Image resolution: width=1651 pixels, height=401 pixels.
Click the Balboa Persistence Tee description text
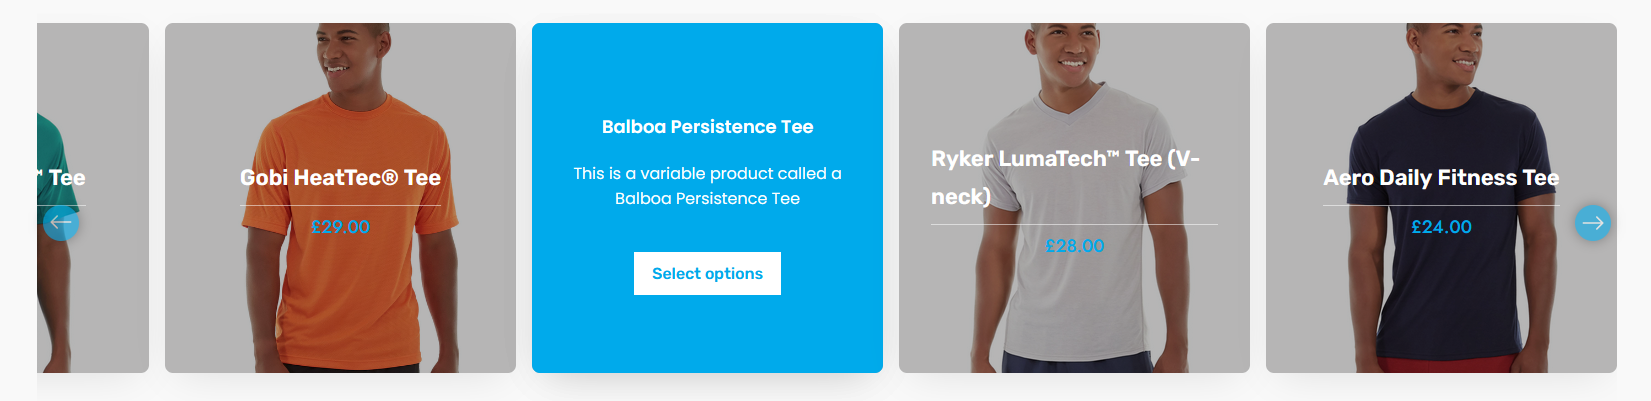tap(707, 186)
